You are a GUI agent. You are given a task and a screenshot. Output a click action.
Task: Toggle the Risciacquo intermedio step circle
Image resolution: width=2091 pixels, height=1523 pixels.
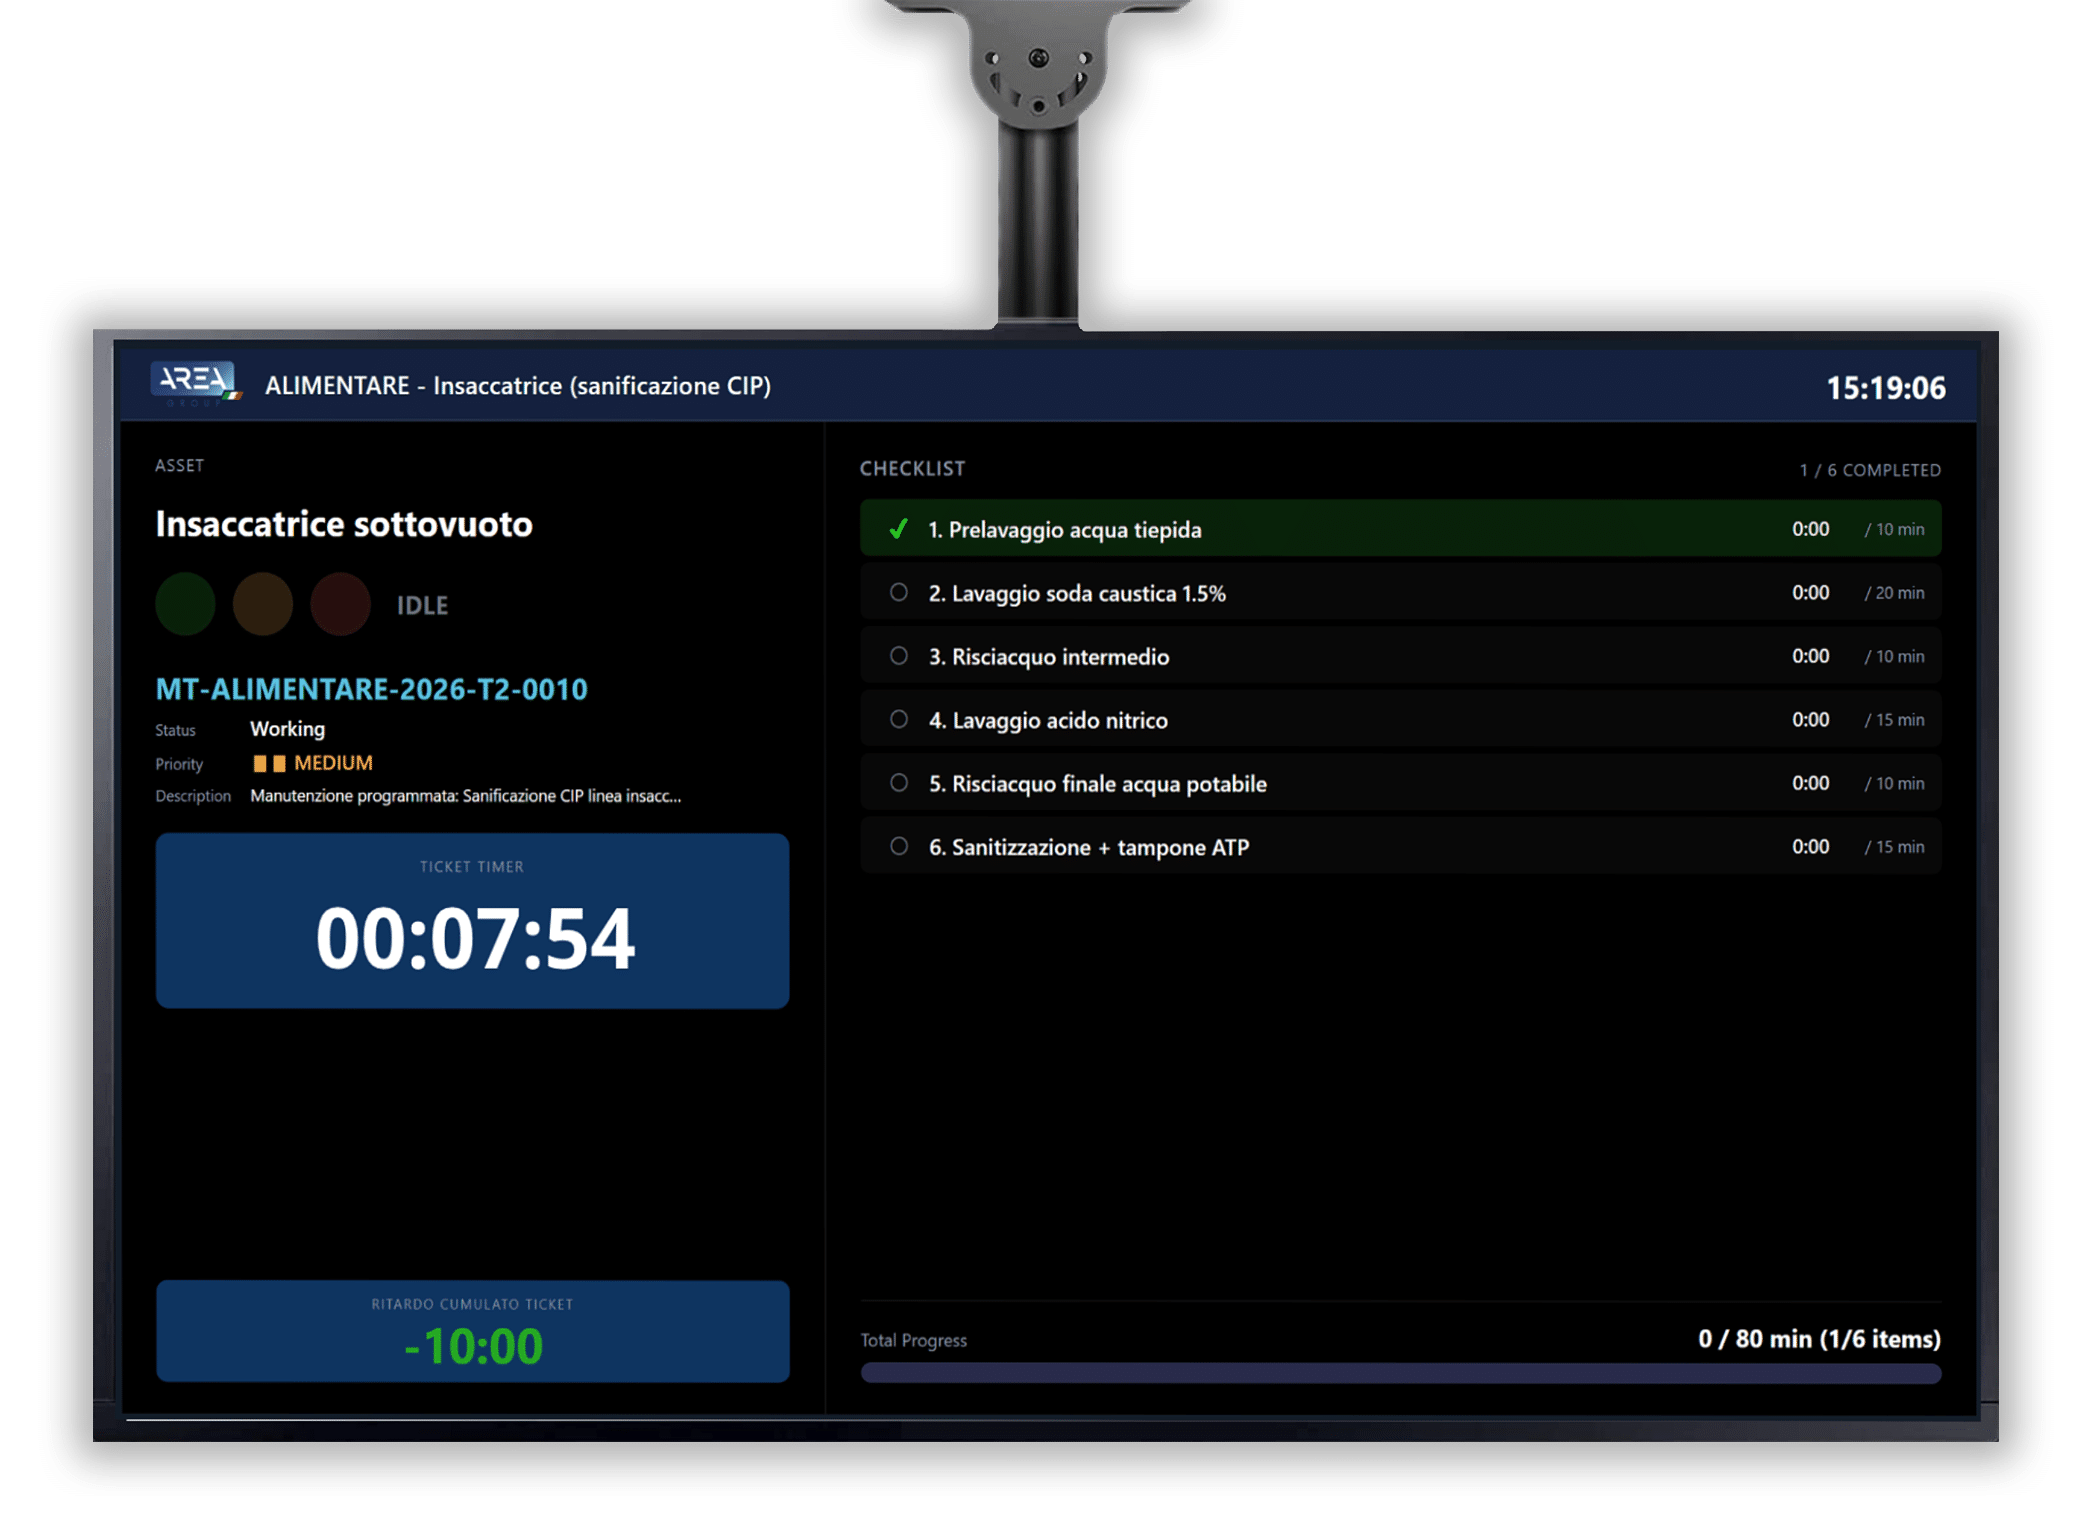(x=899, y=656)
